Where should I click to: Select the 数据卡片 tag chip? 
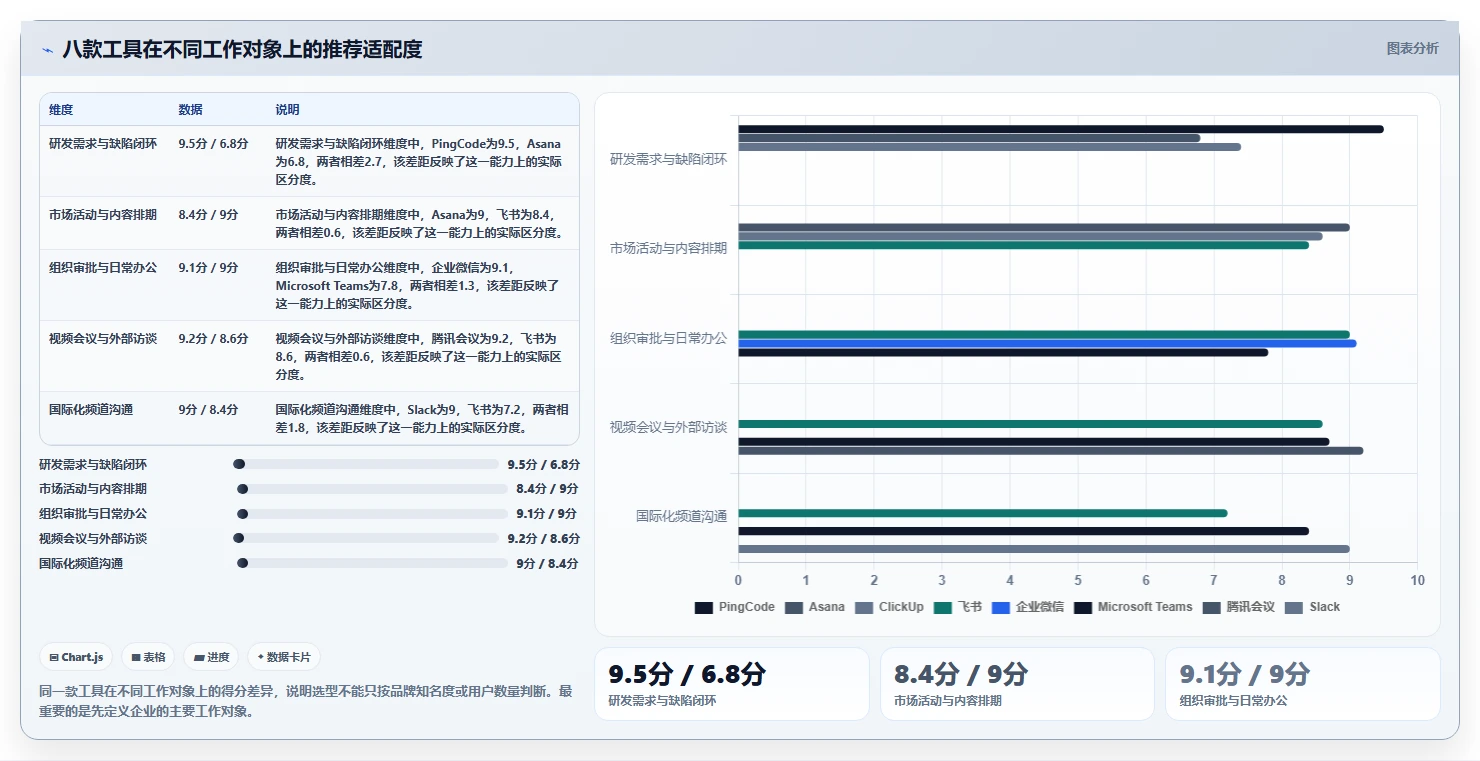point(284,657)
